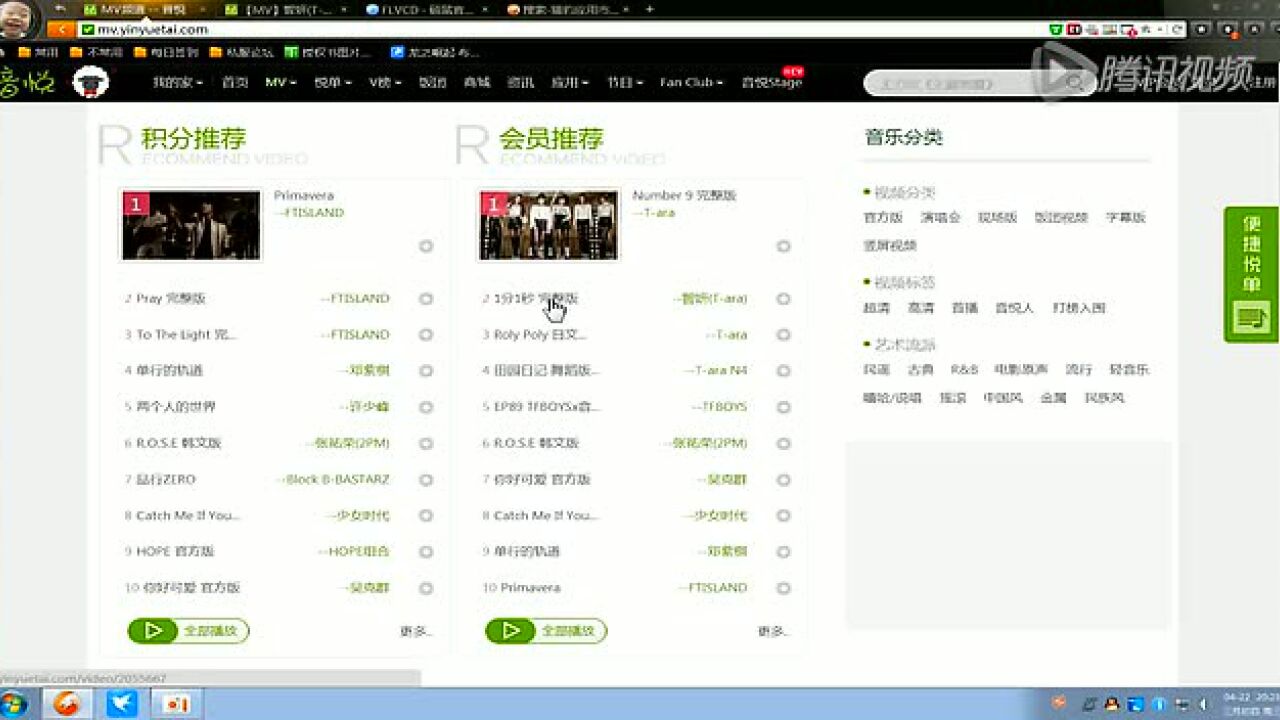Open 单行的轨道 title in 积分推荐 list
1280x720 pixels.
(170, 371)
